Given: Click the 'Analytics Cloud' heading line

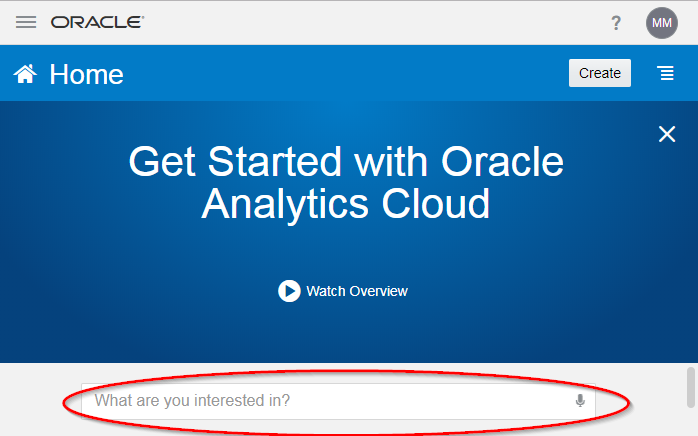Looking at the screenshot, I should (x=346, y=205).
